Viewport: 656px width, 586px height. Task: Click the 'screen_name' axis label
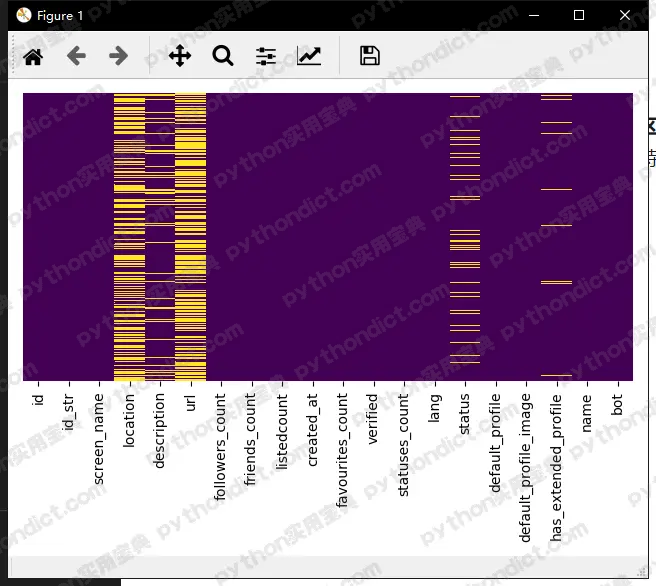coord(99,439)
